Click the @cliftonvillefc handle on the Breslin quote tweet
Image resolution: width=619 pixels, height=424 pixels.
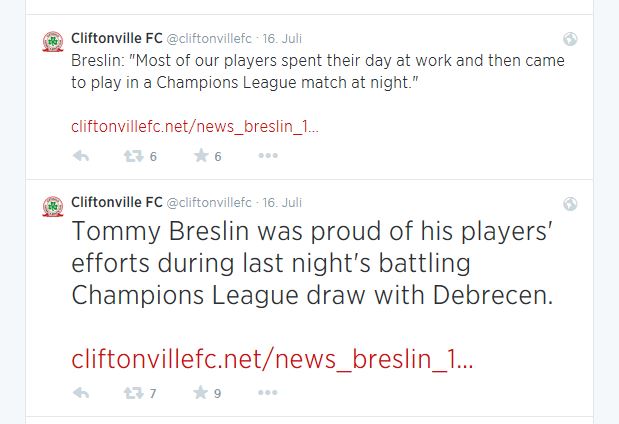point(209,39)
